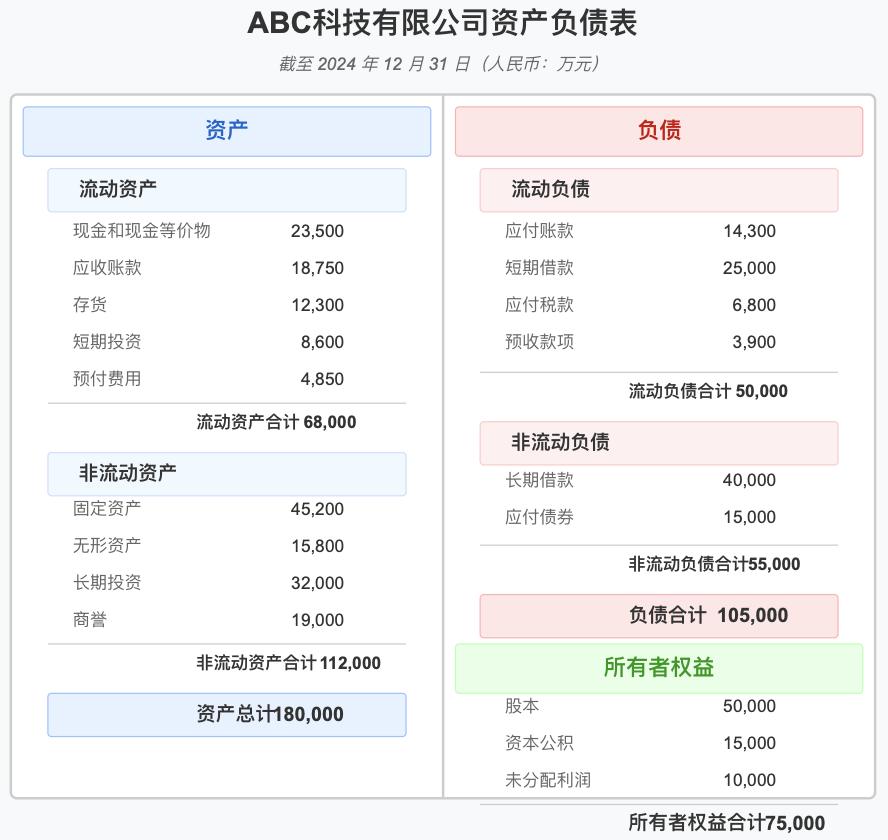
Task: Click the 负债合计 105,000 total bar
Action: click(x=659, y=616)
